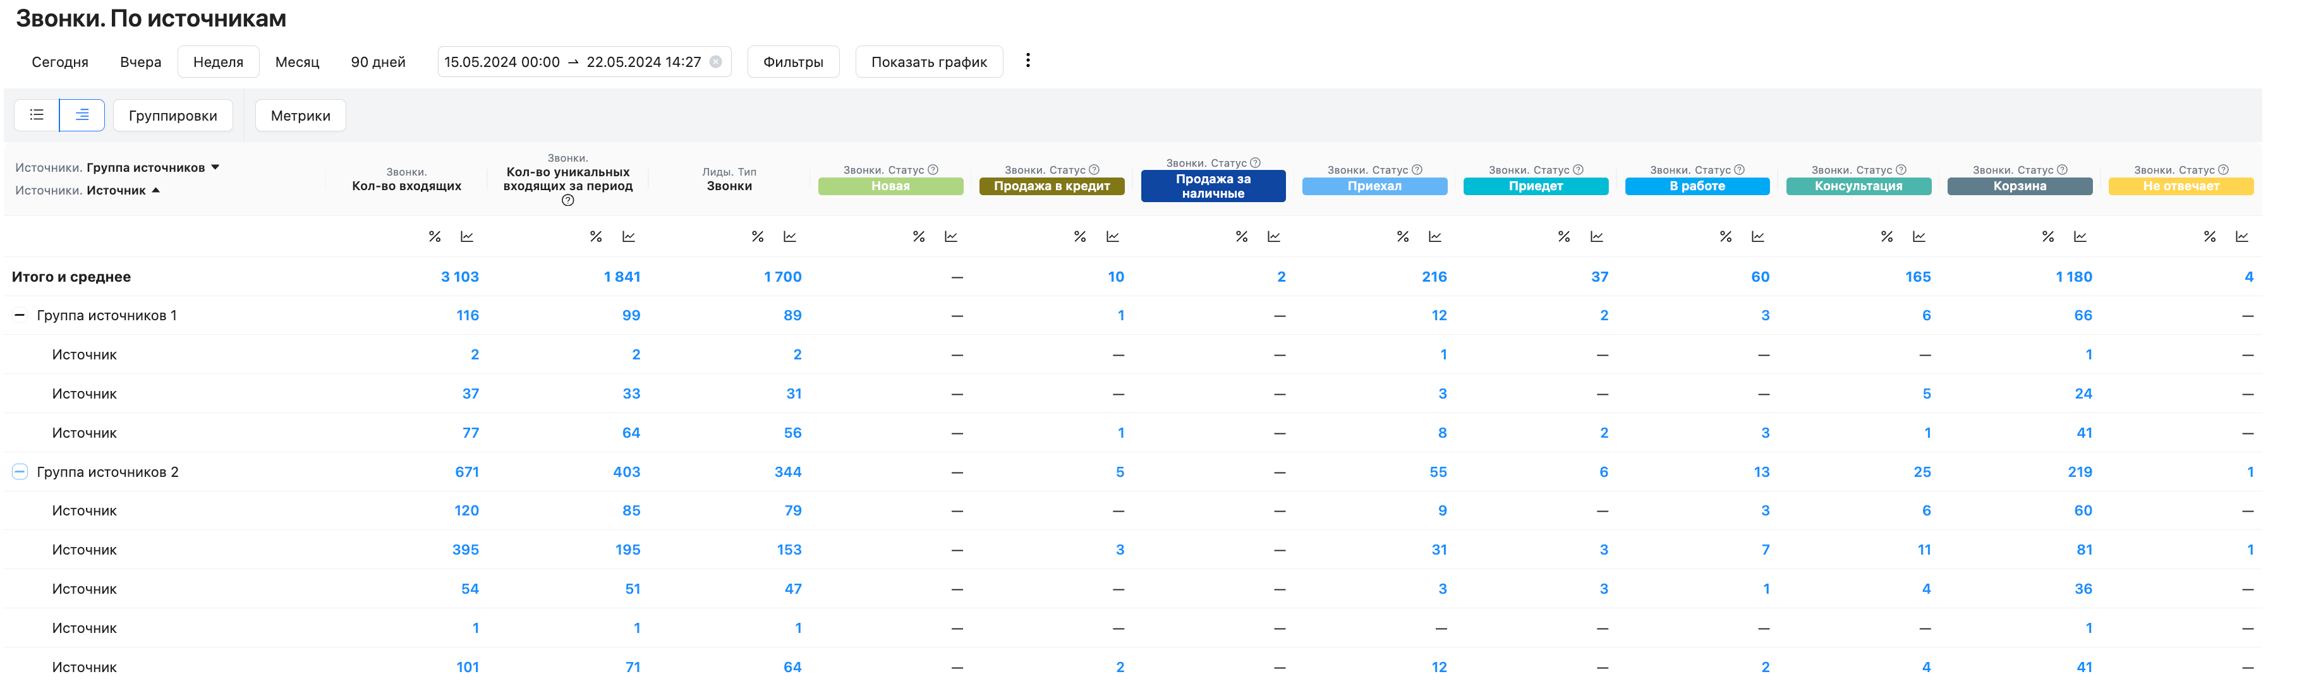Open Группа источников sort dropdown in header
Viewport: 2304px width, 686px height.
tap(215, 168)
